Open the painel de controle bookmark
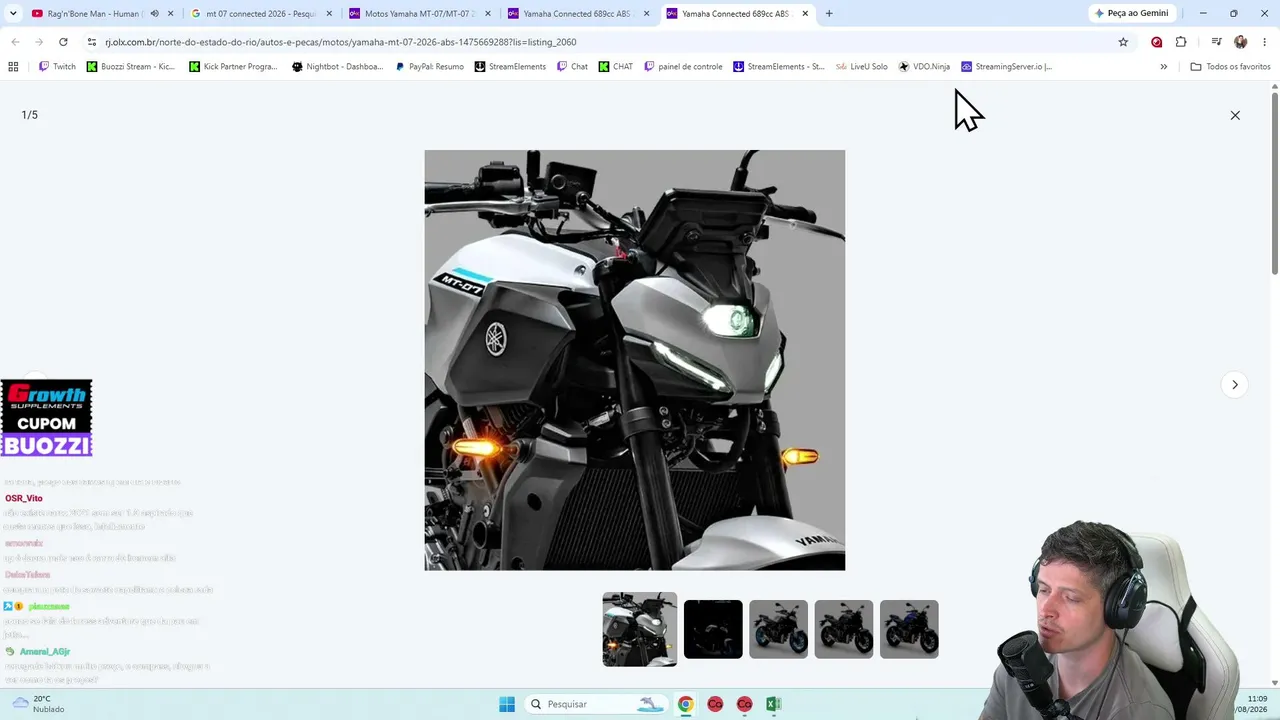This screenshot has width=1280, height=720. [683, 67]
